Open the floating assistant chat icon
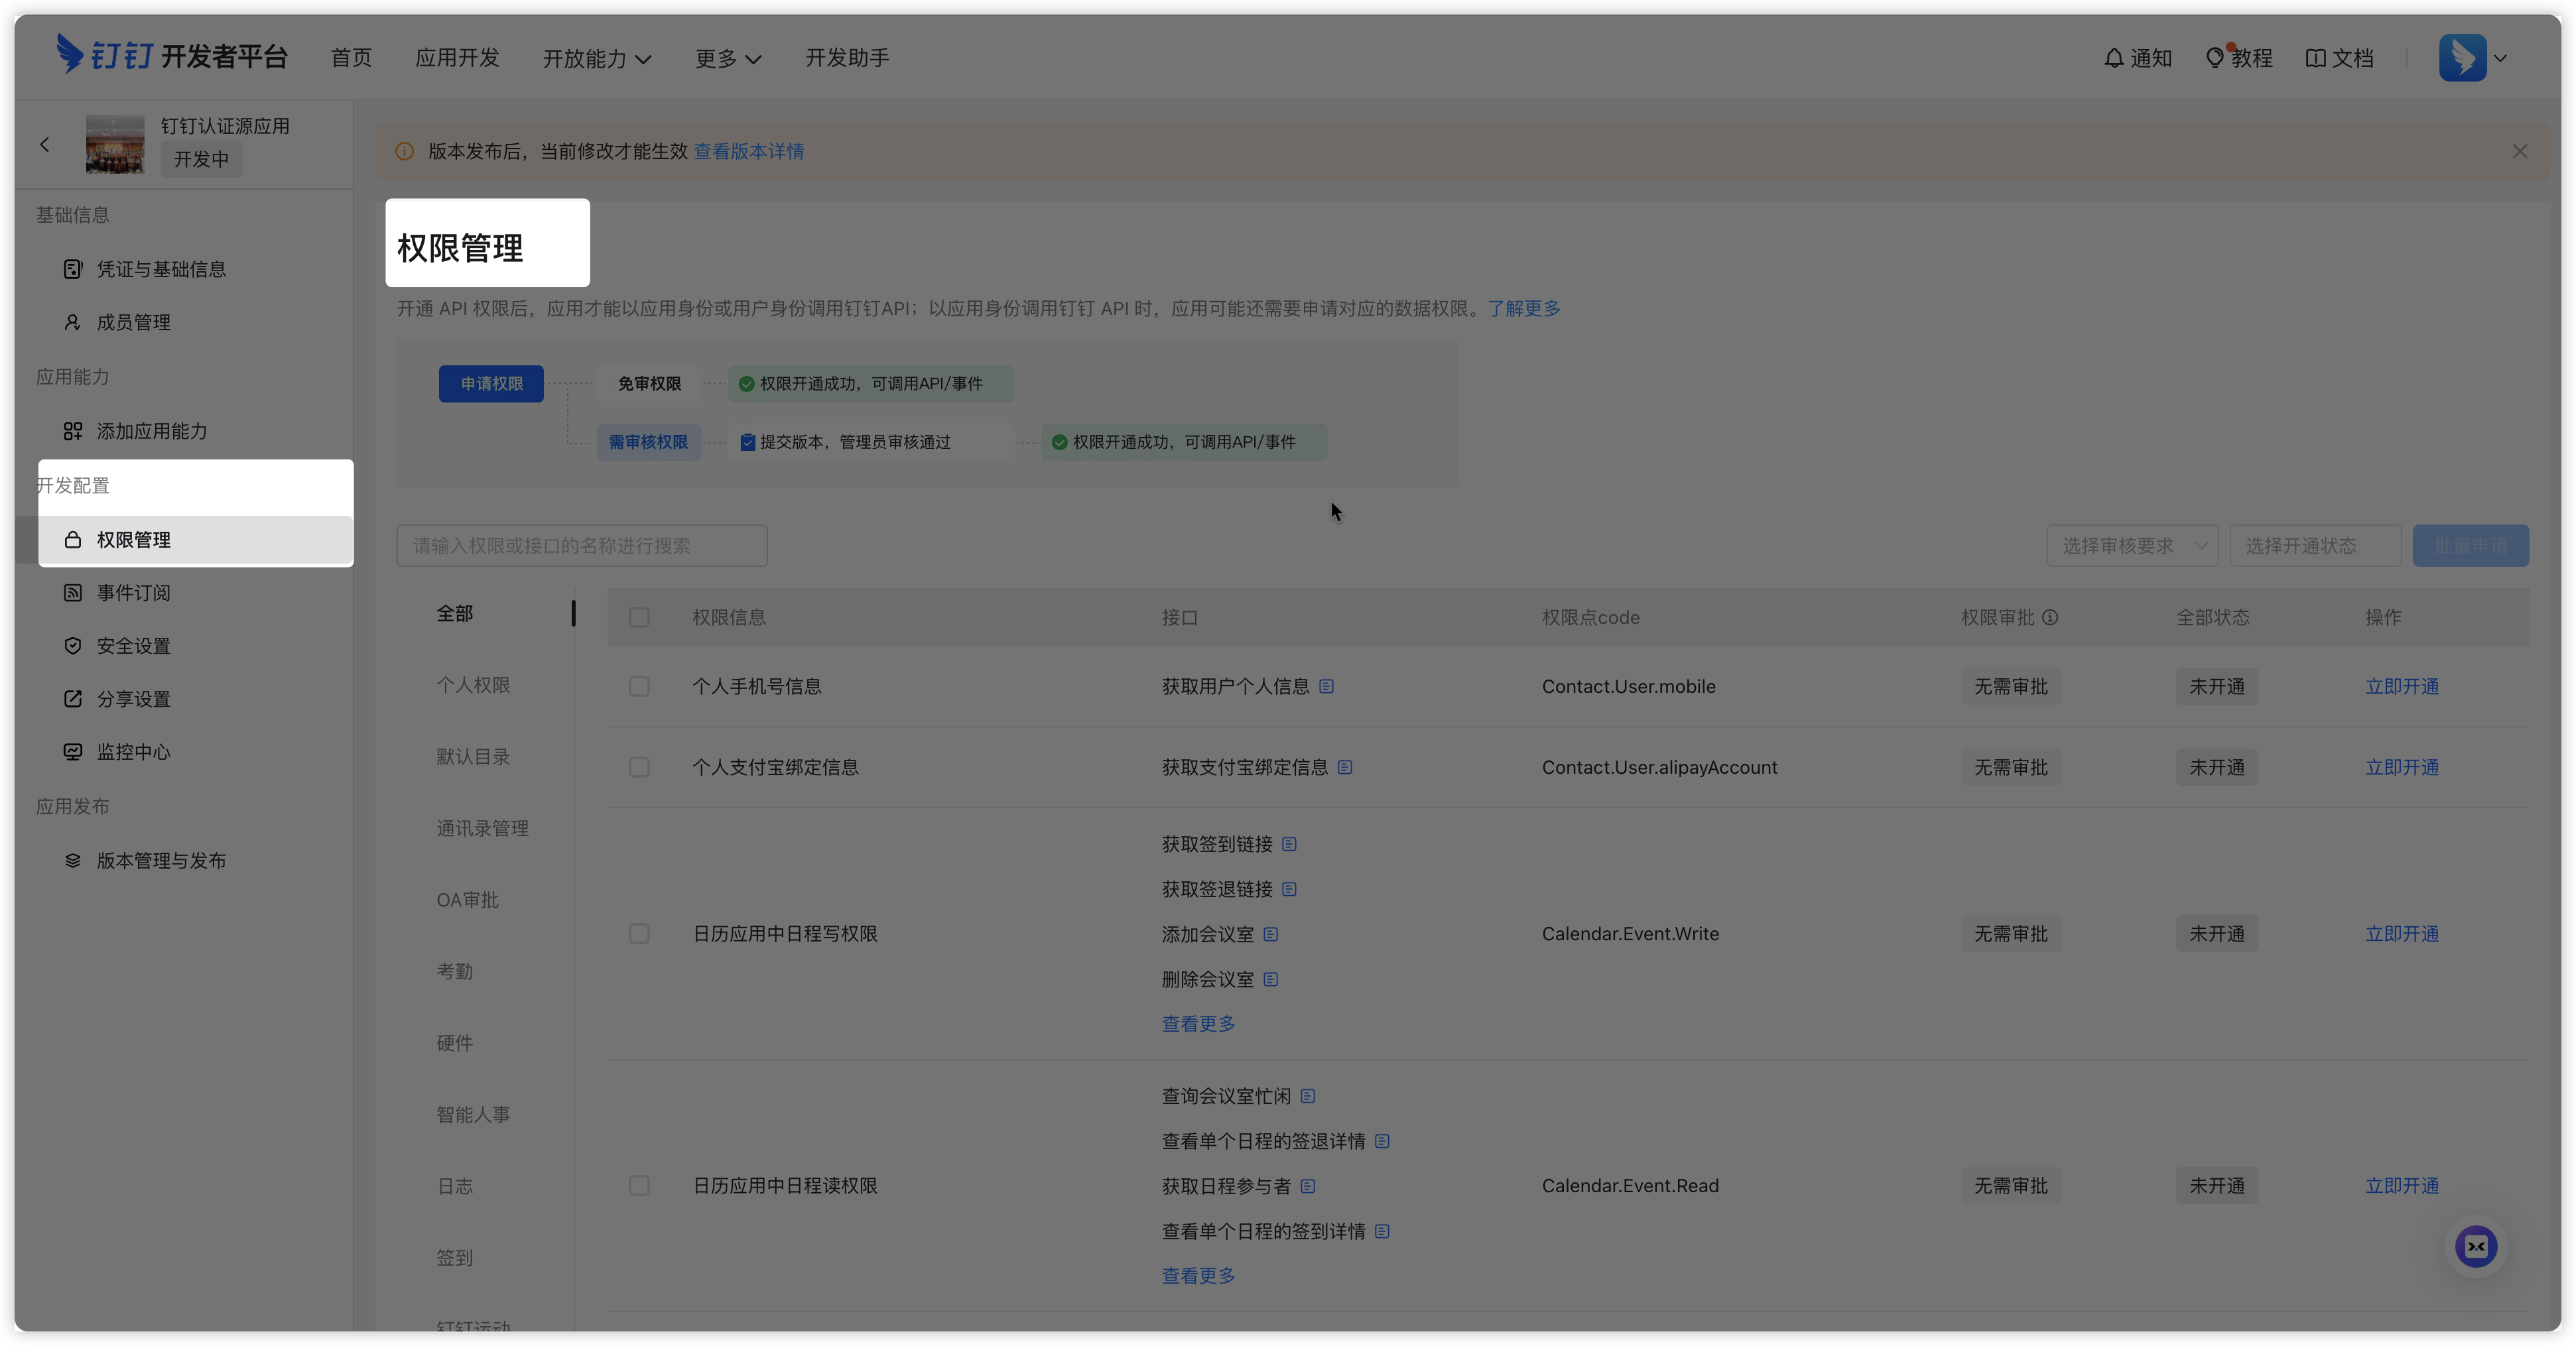This screenshot has width=2576, height=1346. (2476, 1246)
